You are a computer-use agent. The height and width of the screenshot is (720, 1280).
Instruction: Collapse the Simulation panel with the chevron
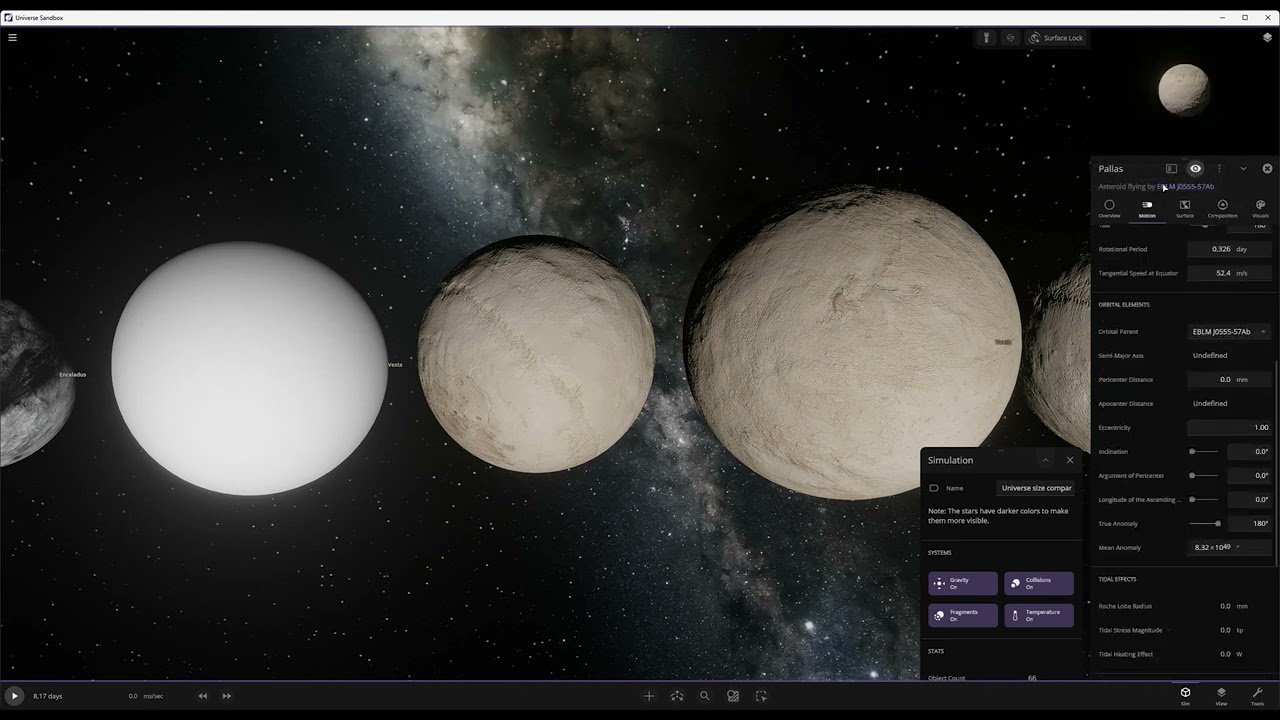point(1046,460)
